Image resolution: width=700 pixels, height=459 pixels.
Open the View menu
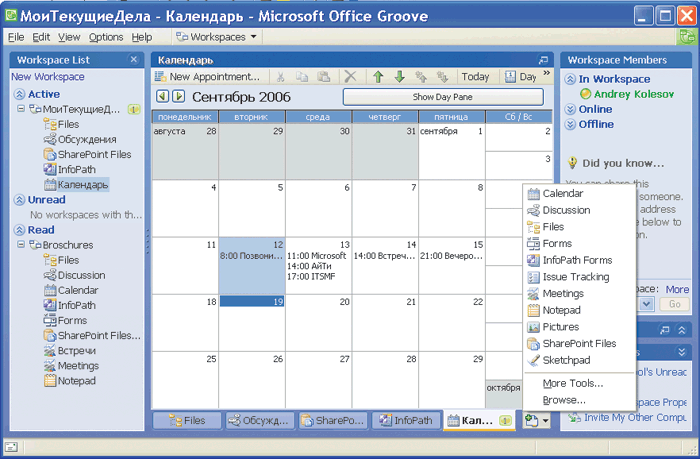click(x=69, y=37)
